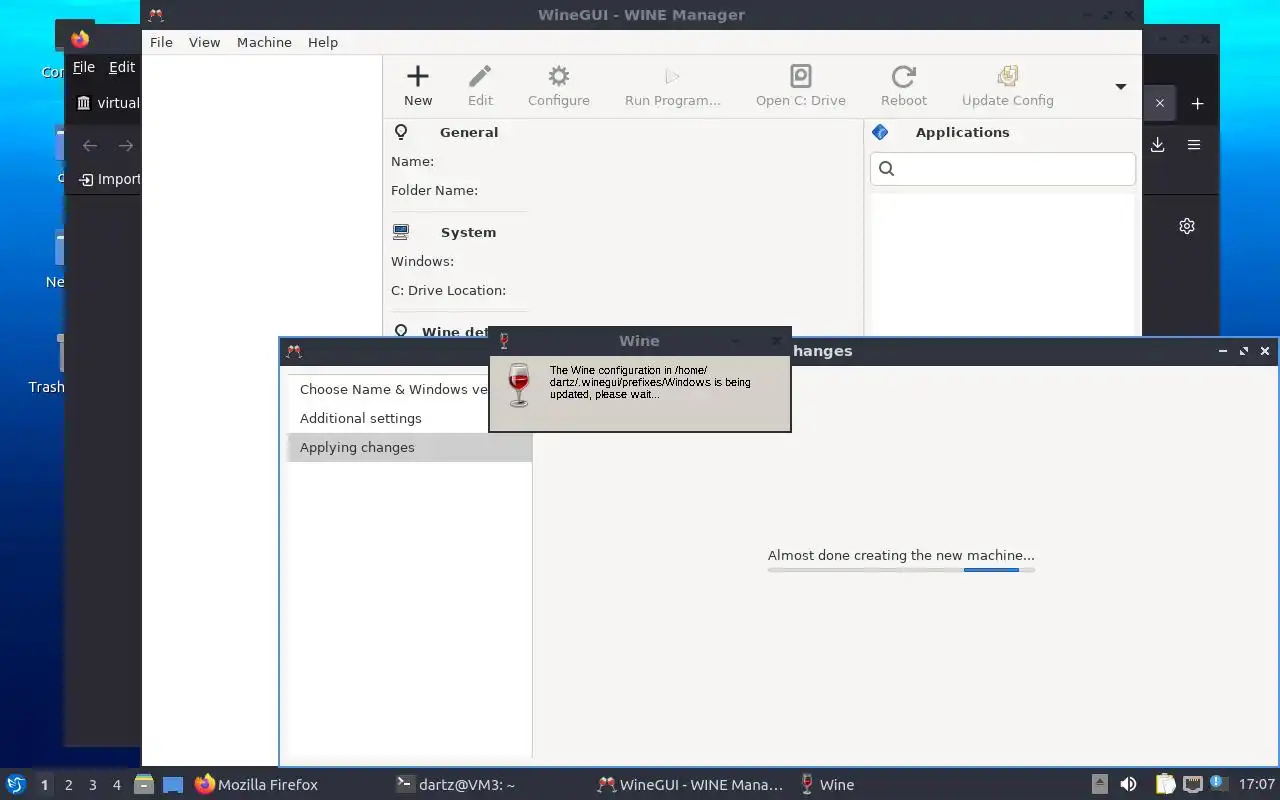1280x800 pixels.
Task: Switch to workspace 2
Action: (69, 785)
